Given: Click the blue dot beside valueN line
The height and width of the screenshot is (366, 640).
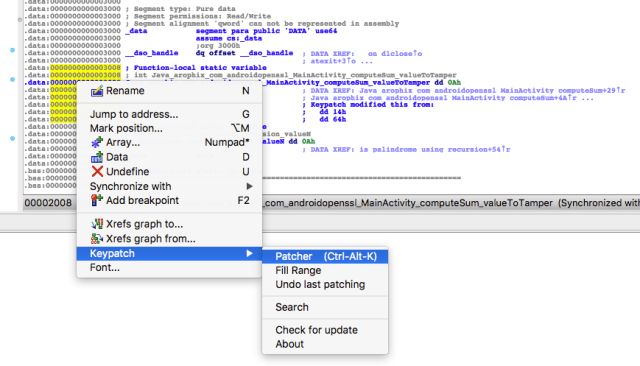Looking at the screenshot, I should [x=12, y=139].
